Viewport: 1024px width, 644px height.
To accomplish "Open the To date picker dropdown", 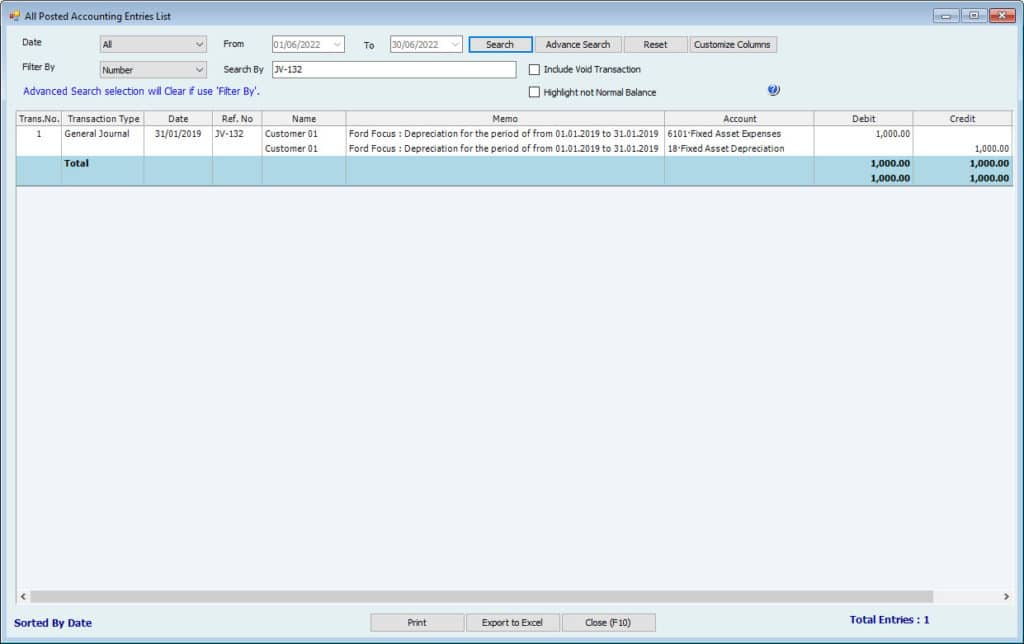I will coord(455,45).
